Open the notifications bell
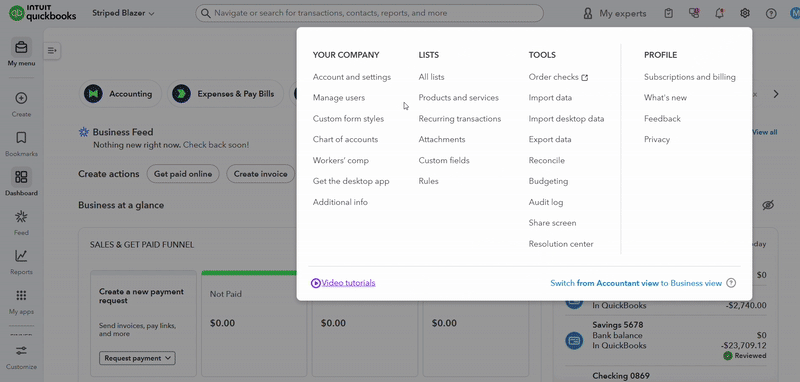The image size is (800, 382). [x=719, y=13]
